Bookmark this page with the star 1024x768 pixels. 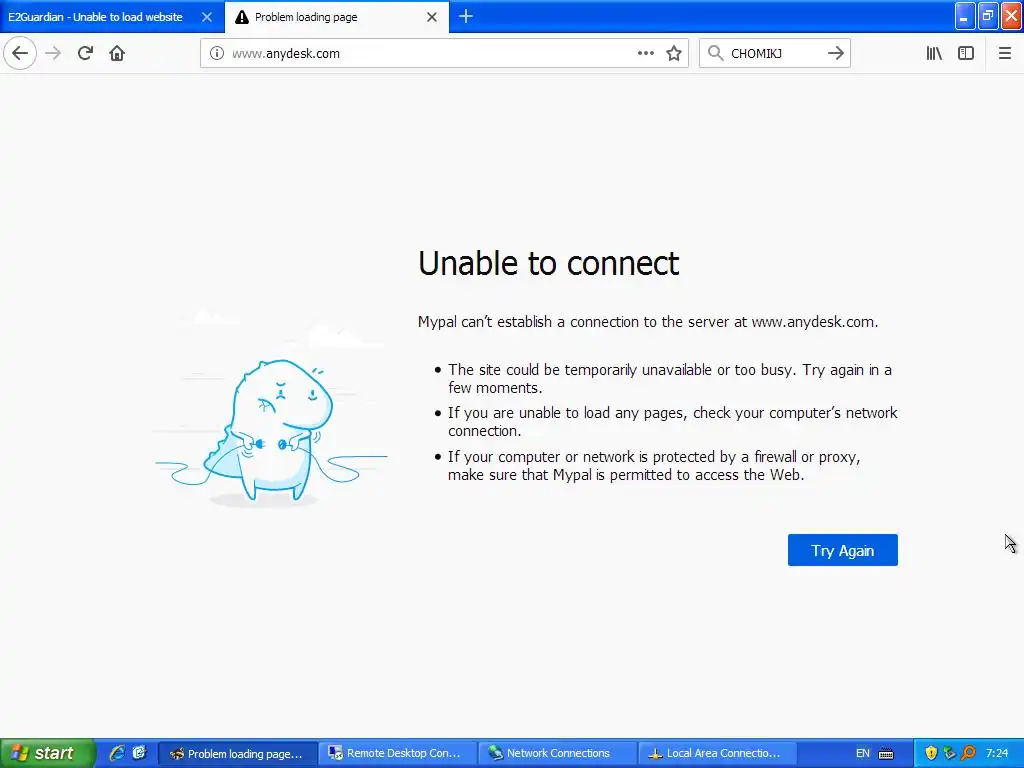click(674, 54)
